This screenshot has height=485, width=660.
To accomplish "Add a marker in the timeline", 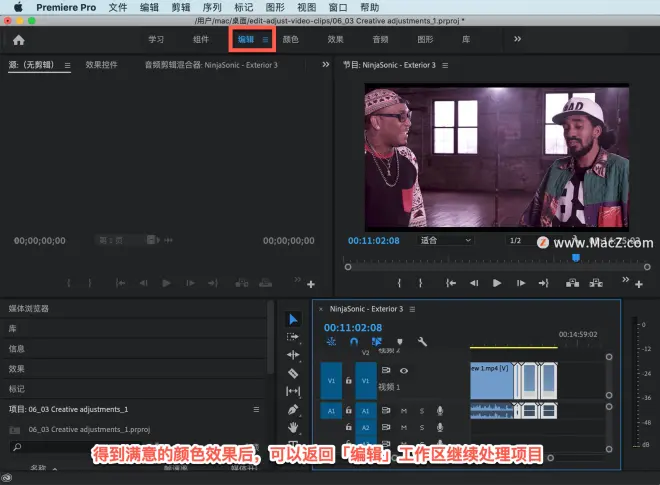I will point(400,341).
